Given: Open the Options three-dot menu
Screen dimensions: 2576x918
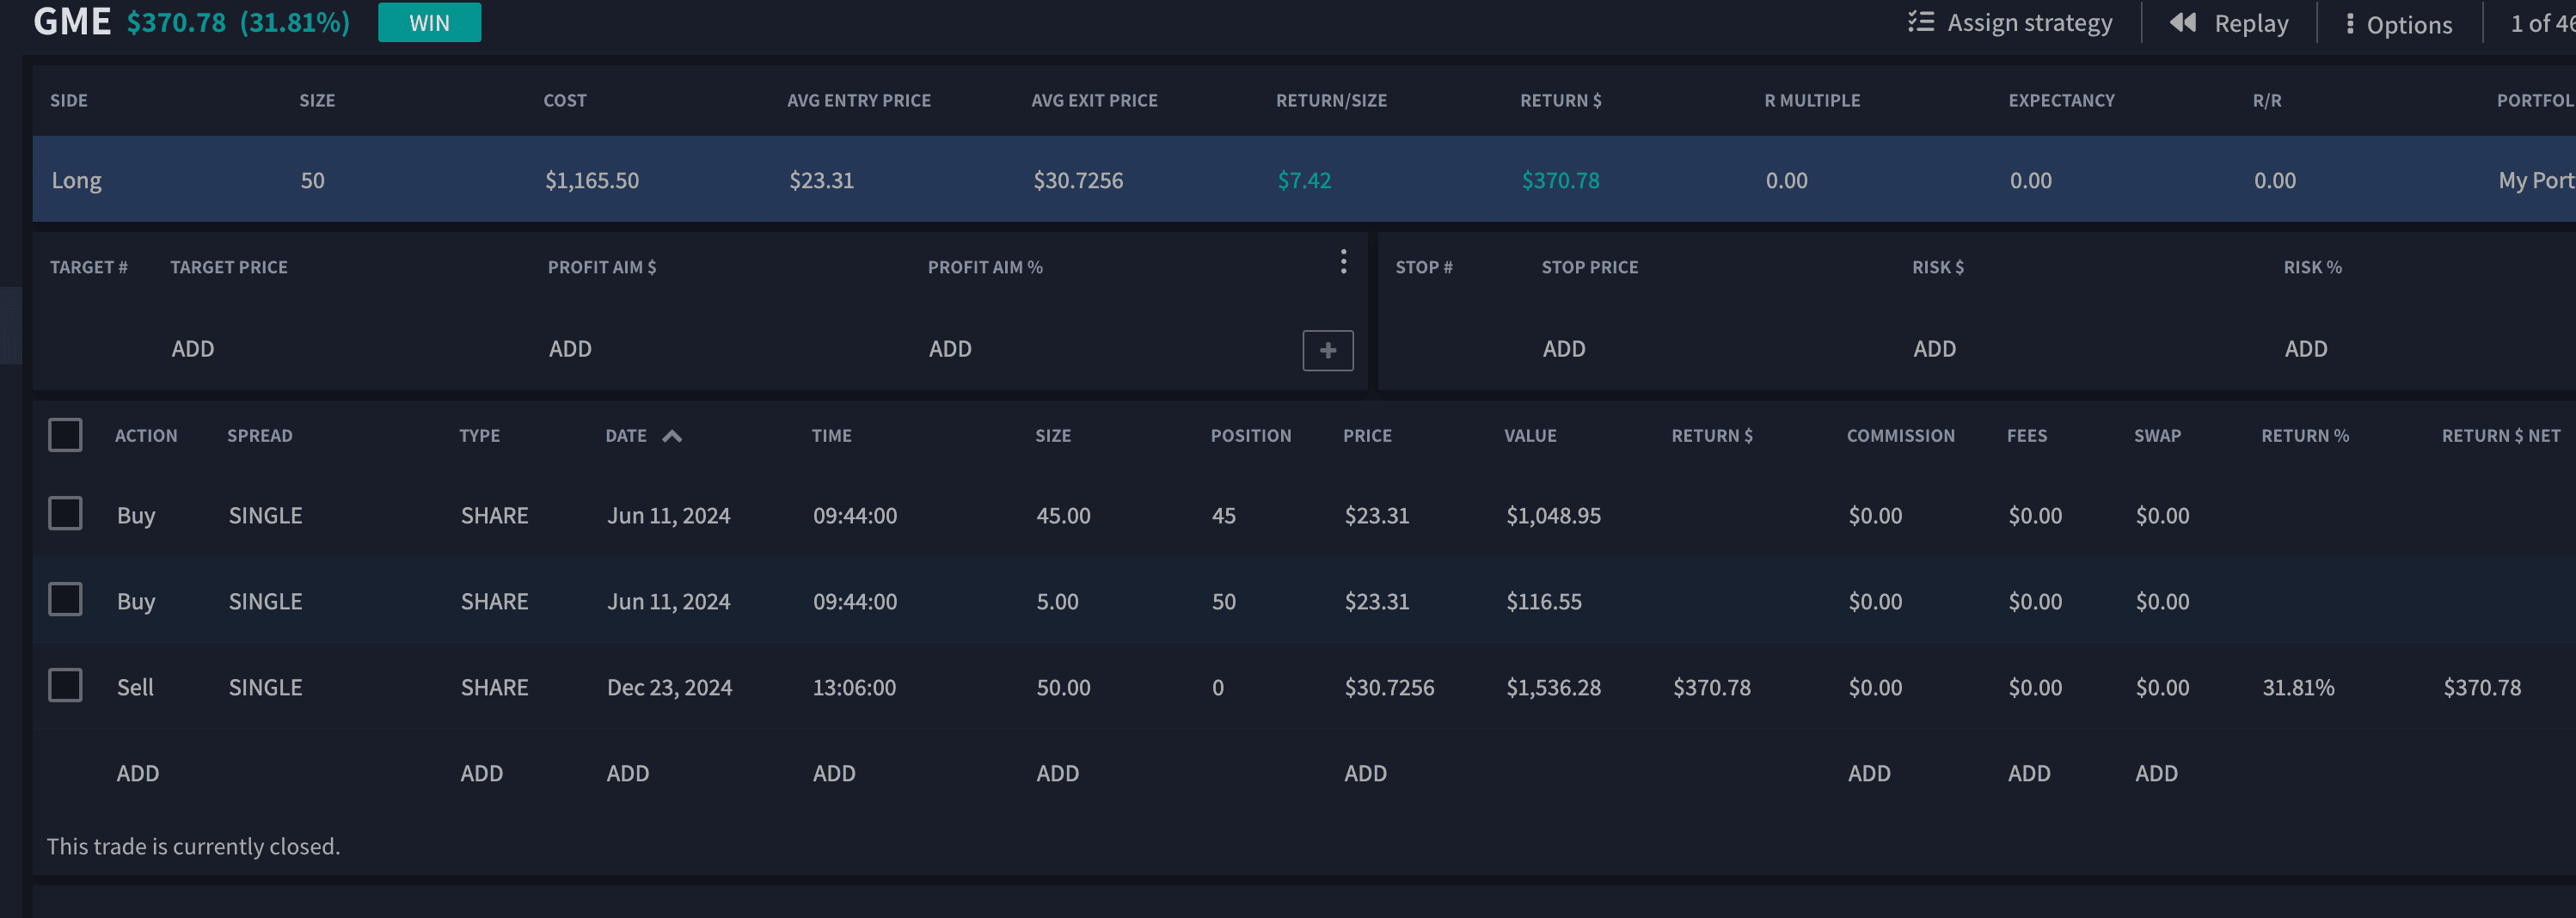Looking at the screenshot, I should point(2349,24).
